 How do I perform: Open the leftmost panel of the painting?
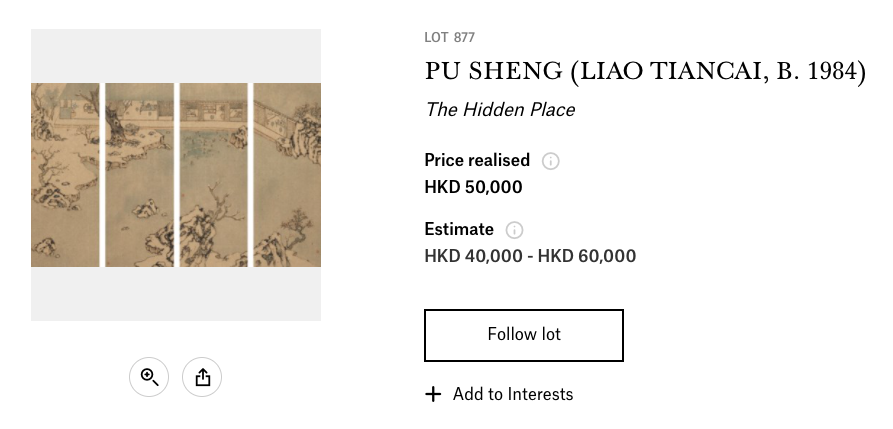65,175
